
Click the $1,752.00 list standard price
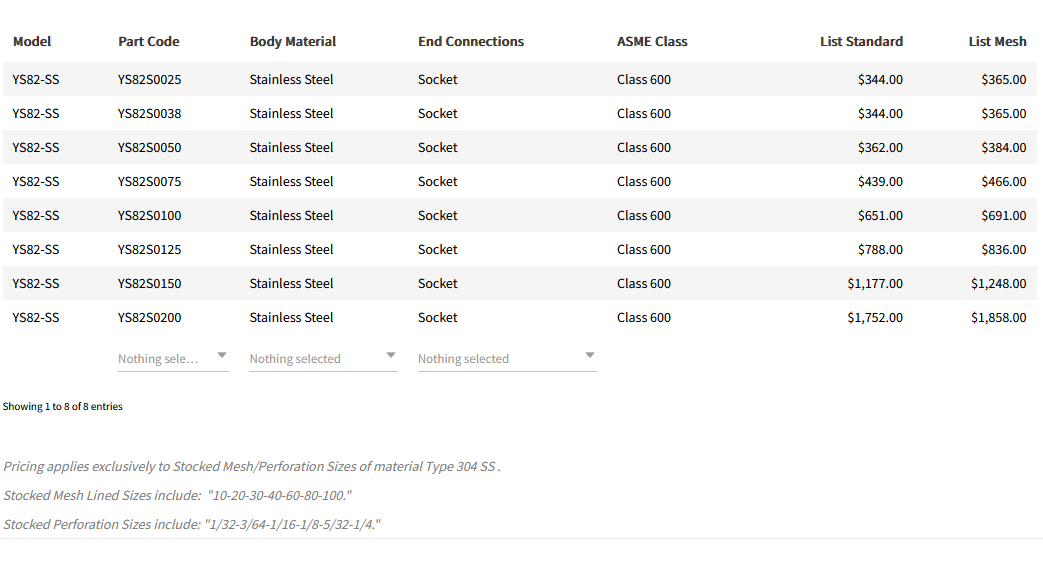point(875,318)
